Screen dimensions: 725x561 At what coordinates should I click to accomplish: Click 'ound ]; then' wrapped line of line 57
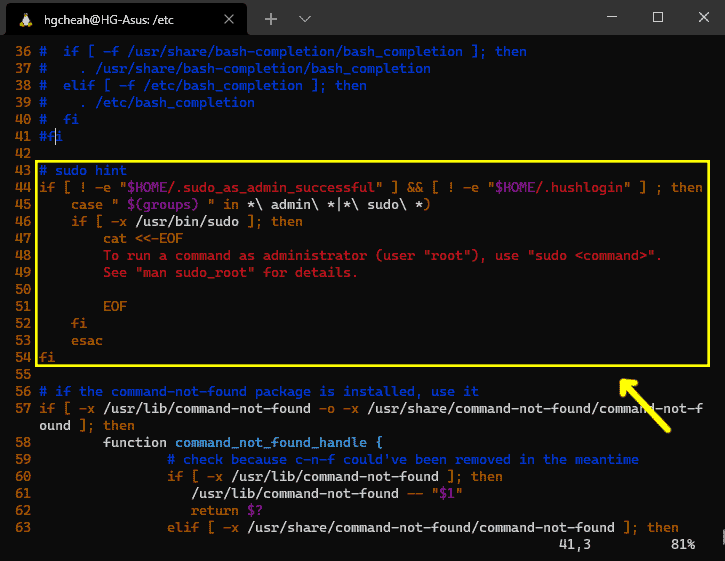coord(87,425)
